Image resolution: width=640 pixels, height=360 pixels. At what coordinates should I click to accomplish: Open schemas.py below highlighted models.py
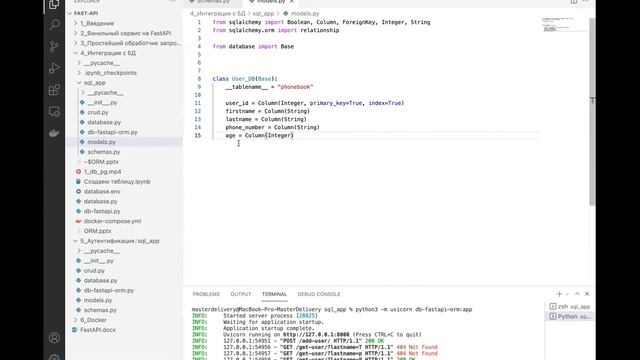[104, 152]
